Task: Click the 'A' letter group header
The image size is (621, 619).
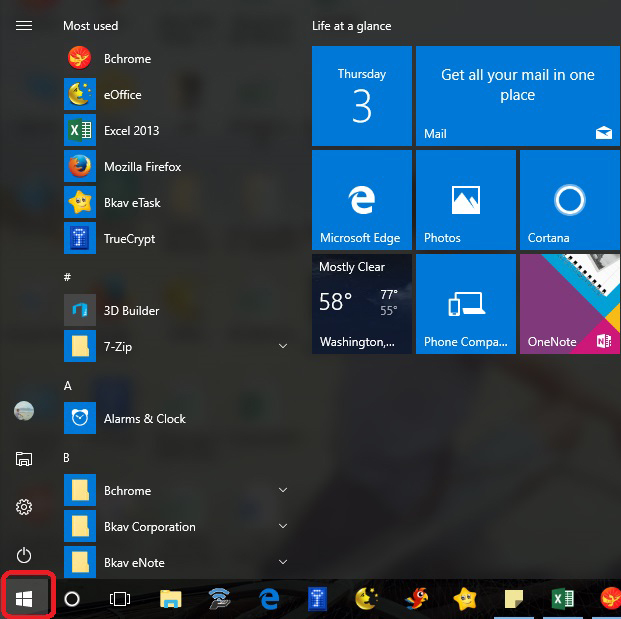Action: pos(68,385)
